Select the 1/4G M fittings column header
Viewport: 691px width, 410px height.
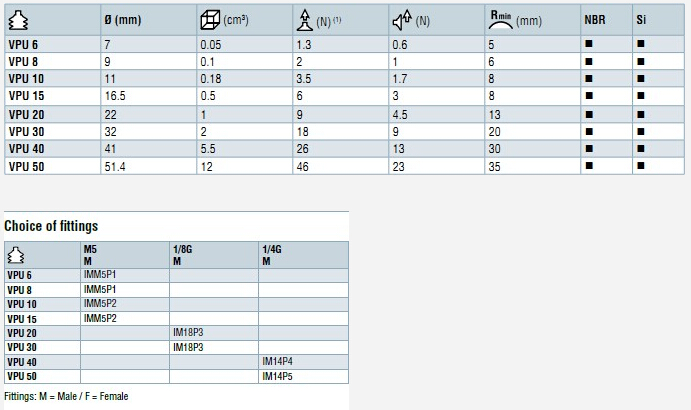click(x=271, y=254)
